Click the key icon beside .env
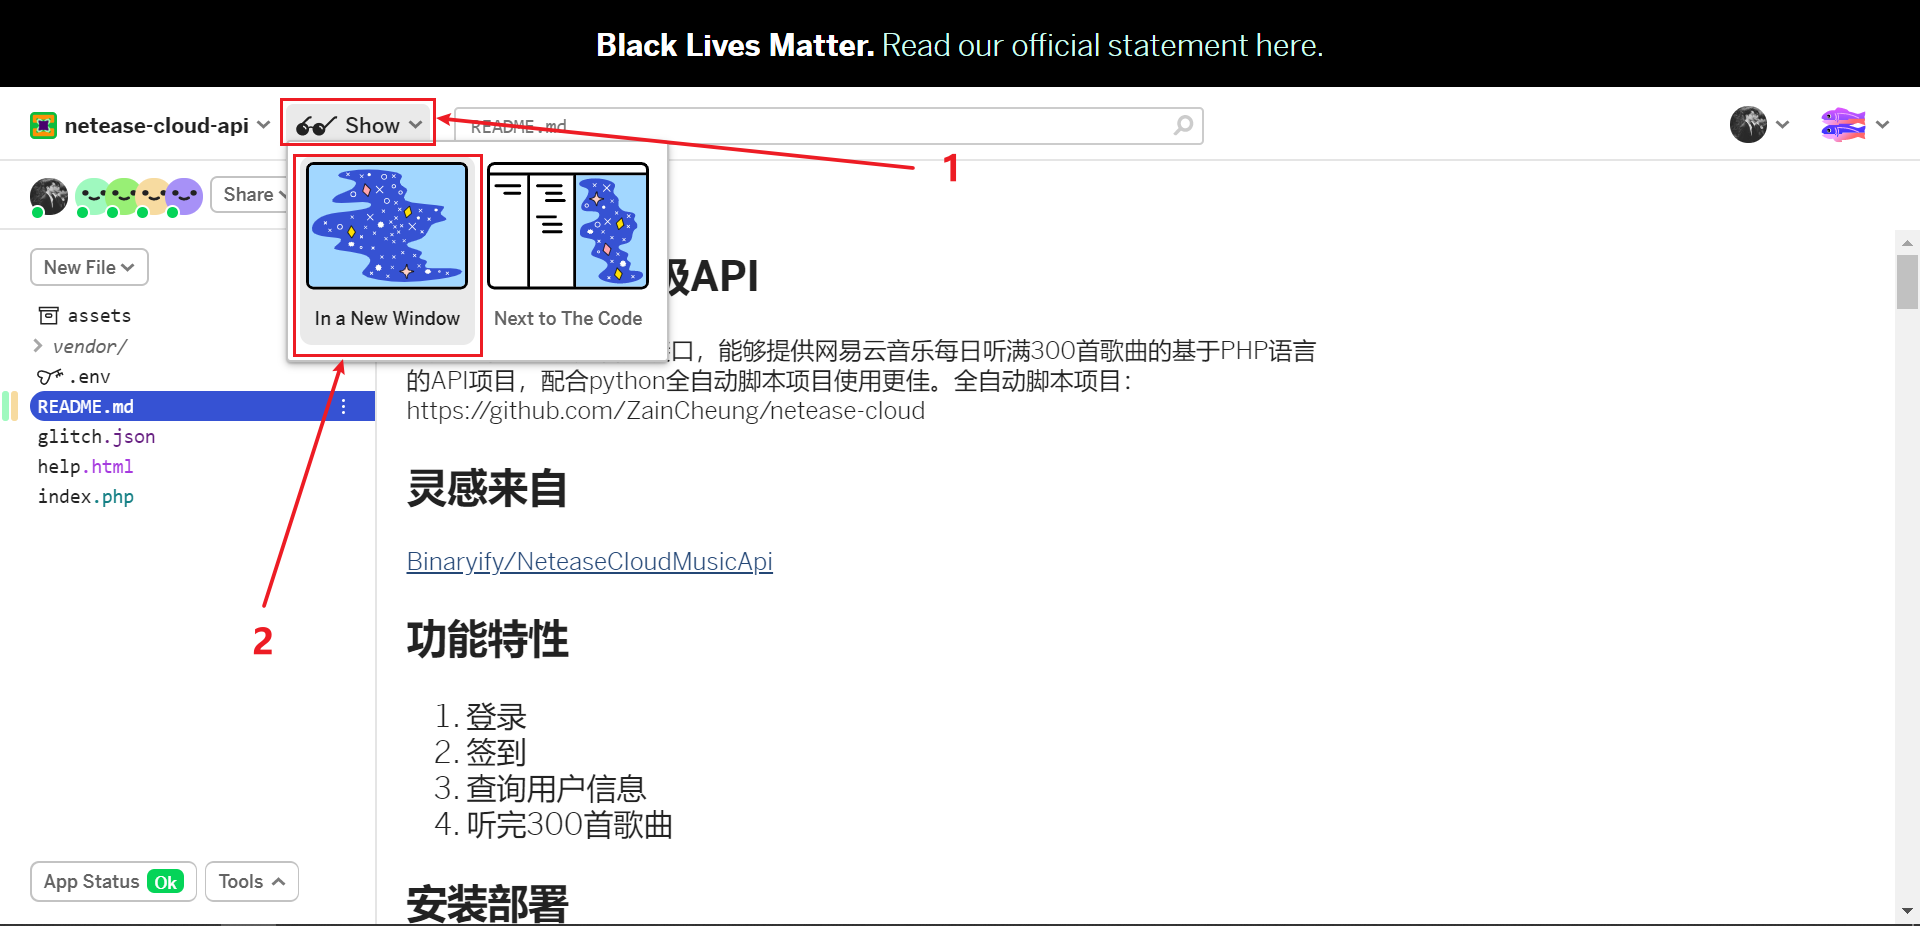 click(50, 377)
